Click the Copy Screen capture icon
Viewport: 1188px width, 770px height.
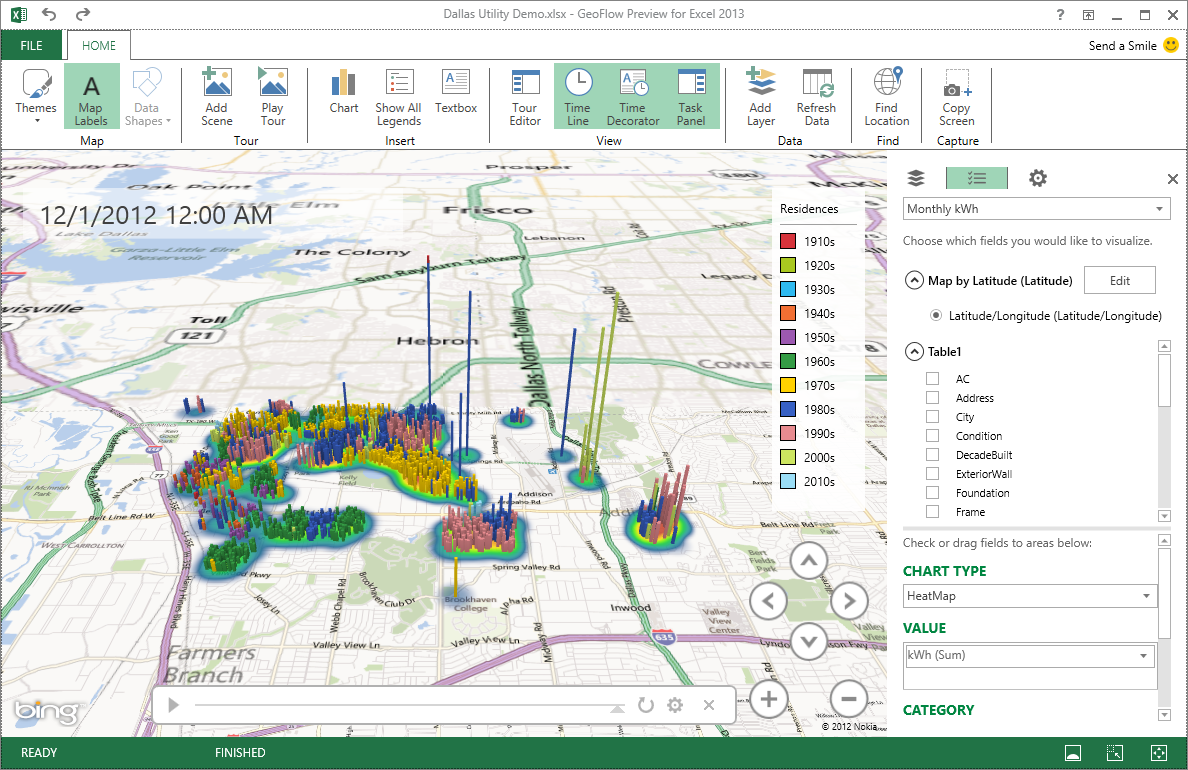click(955, 95)
